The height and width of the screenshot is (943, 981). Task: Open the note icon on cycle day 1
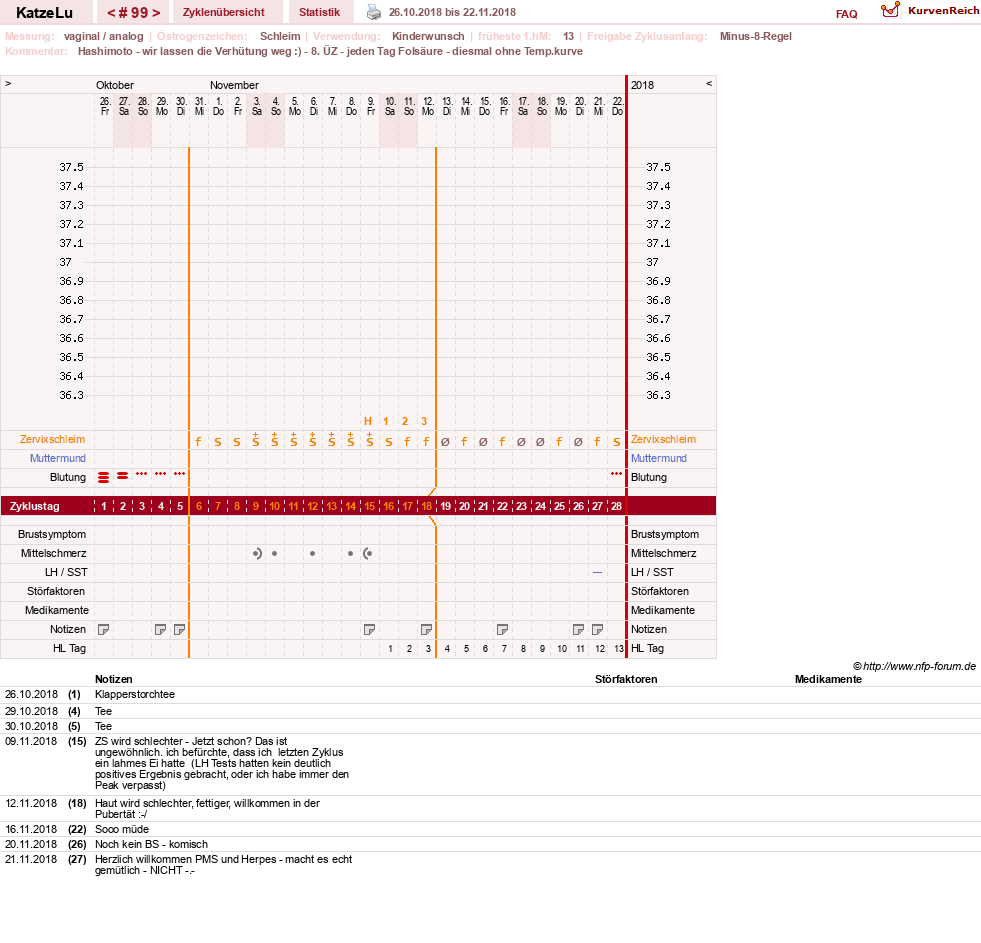pos(104,630)
